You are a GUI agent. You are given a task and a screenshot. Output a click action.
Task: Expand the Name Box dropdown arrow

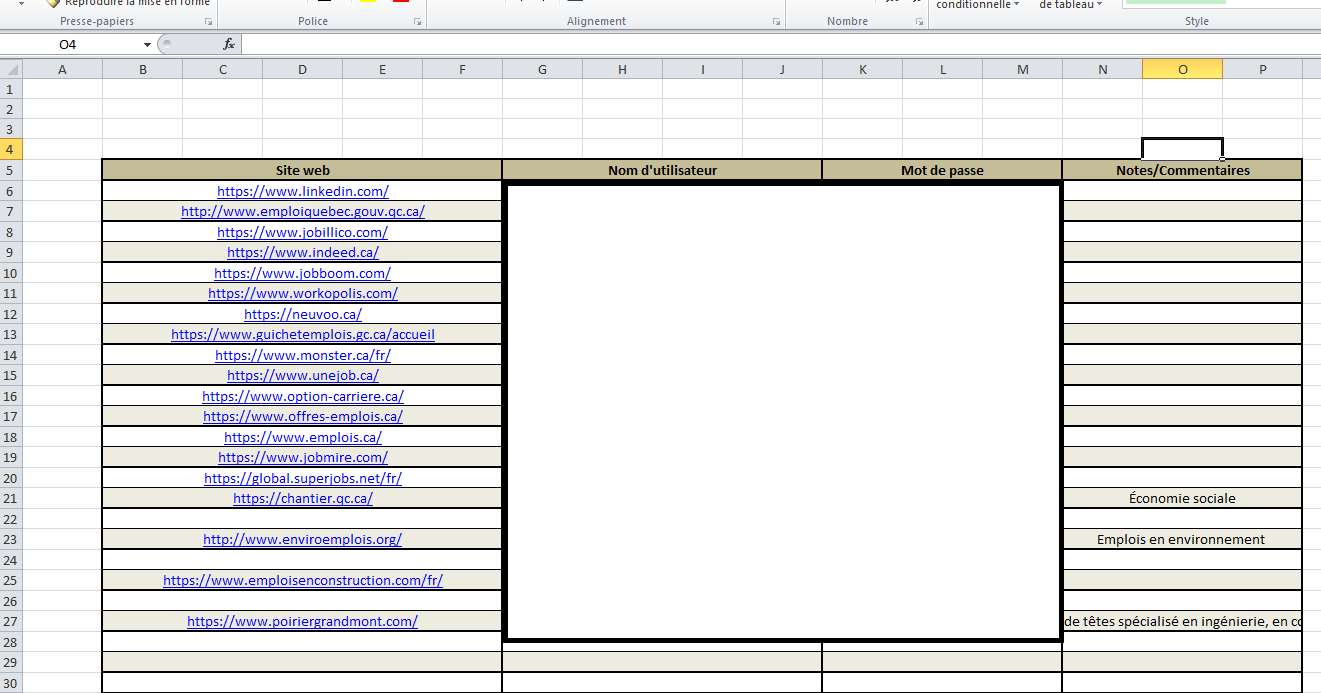coord(147,44)
